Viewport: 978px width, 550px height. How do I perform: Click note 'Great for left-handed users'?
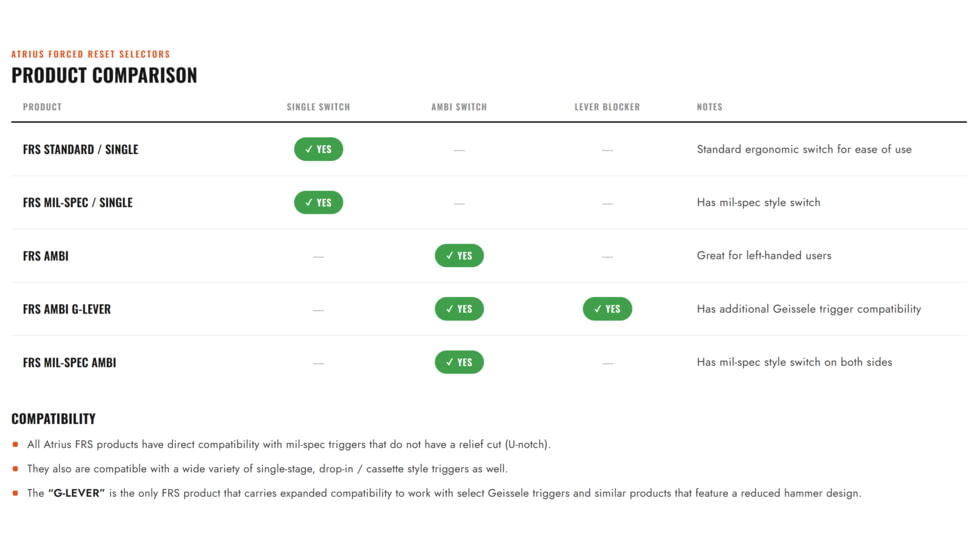[764, 255]
